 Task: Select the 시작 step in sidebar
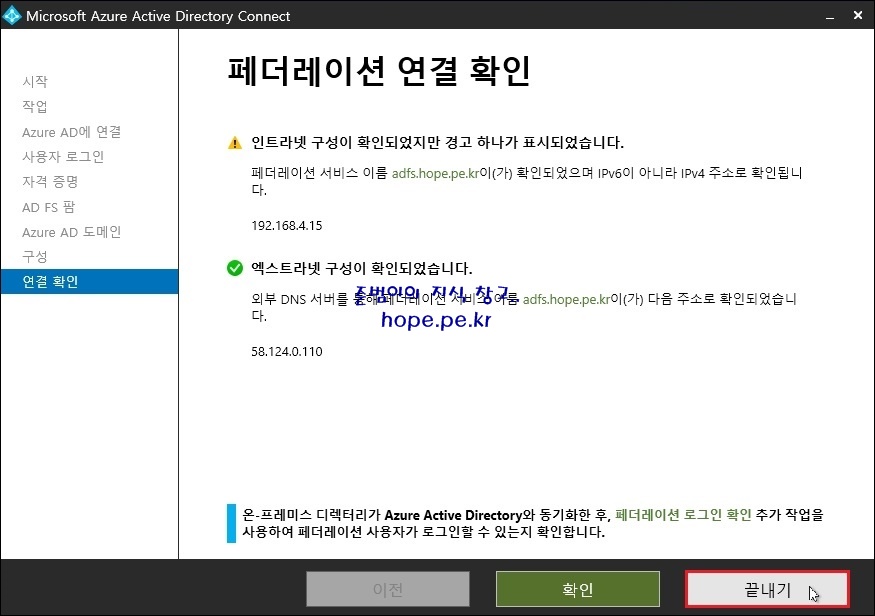[35, 81]
